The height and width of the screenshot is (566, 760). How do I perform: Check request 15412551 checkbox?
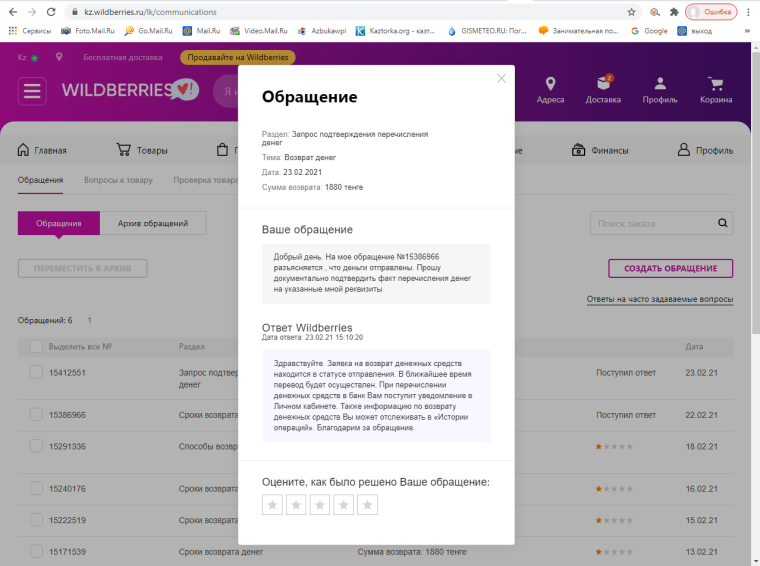tap(36, 372)
